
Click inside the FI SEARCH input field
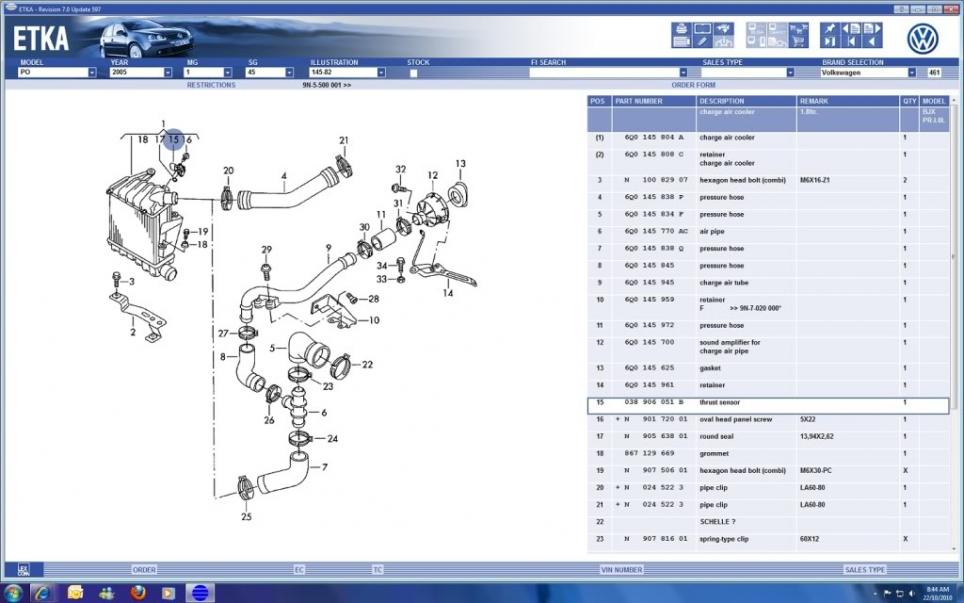coord(604,73)
